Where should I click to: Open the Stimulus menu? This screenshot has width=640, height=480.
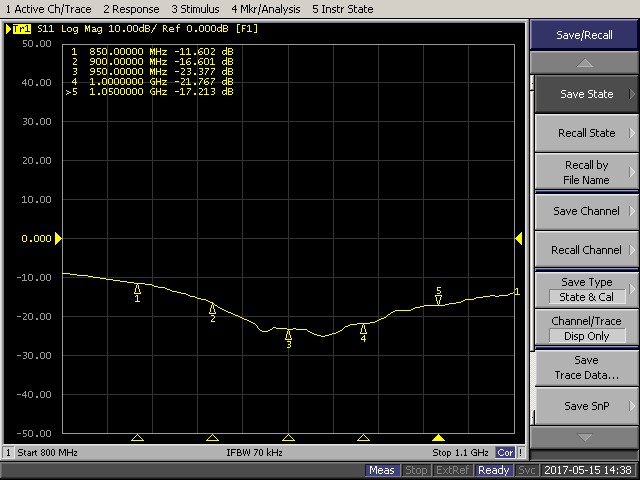point(165,9)
